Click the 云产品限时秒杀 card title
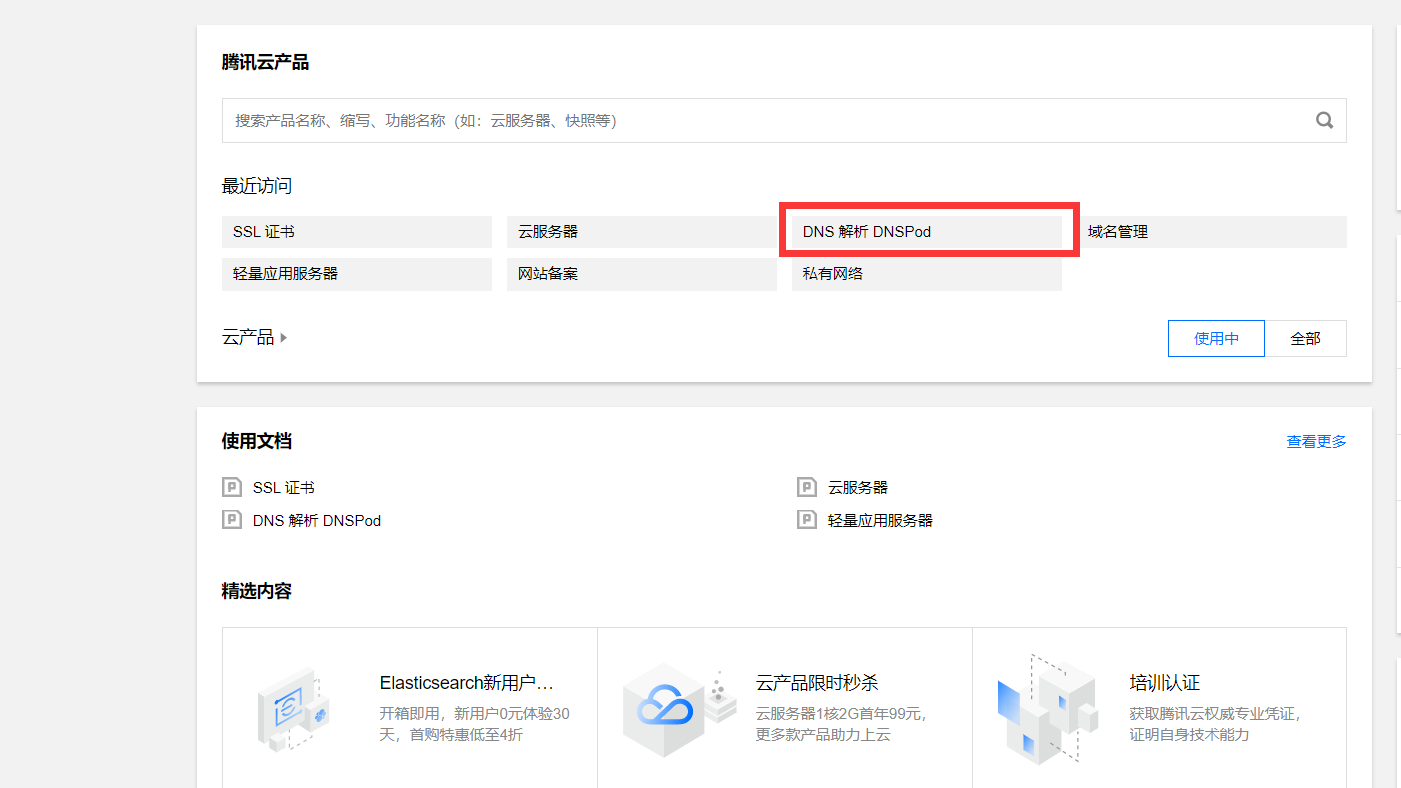Viewport: 1401px width, 788px height. (x=817, y=683)
